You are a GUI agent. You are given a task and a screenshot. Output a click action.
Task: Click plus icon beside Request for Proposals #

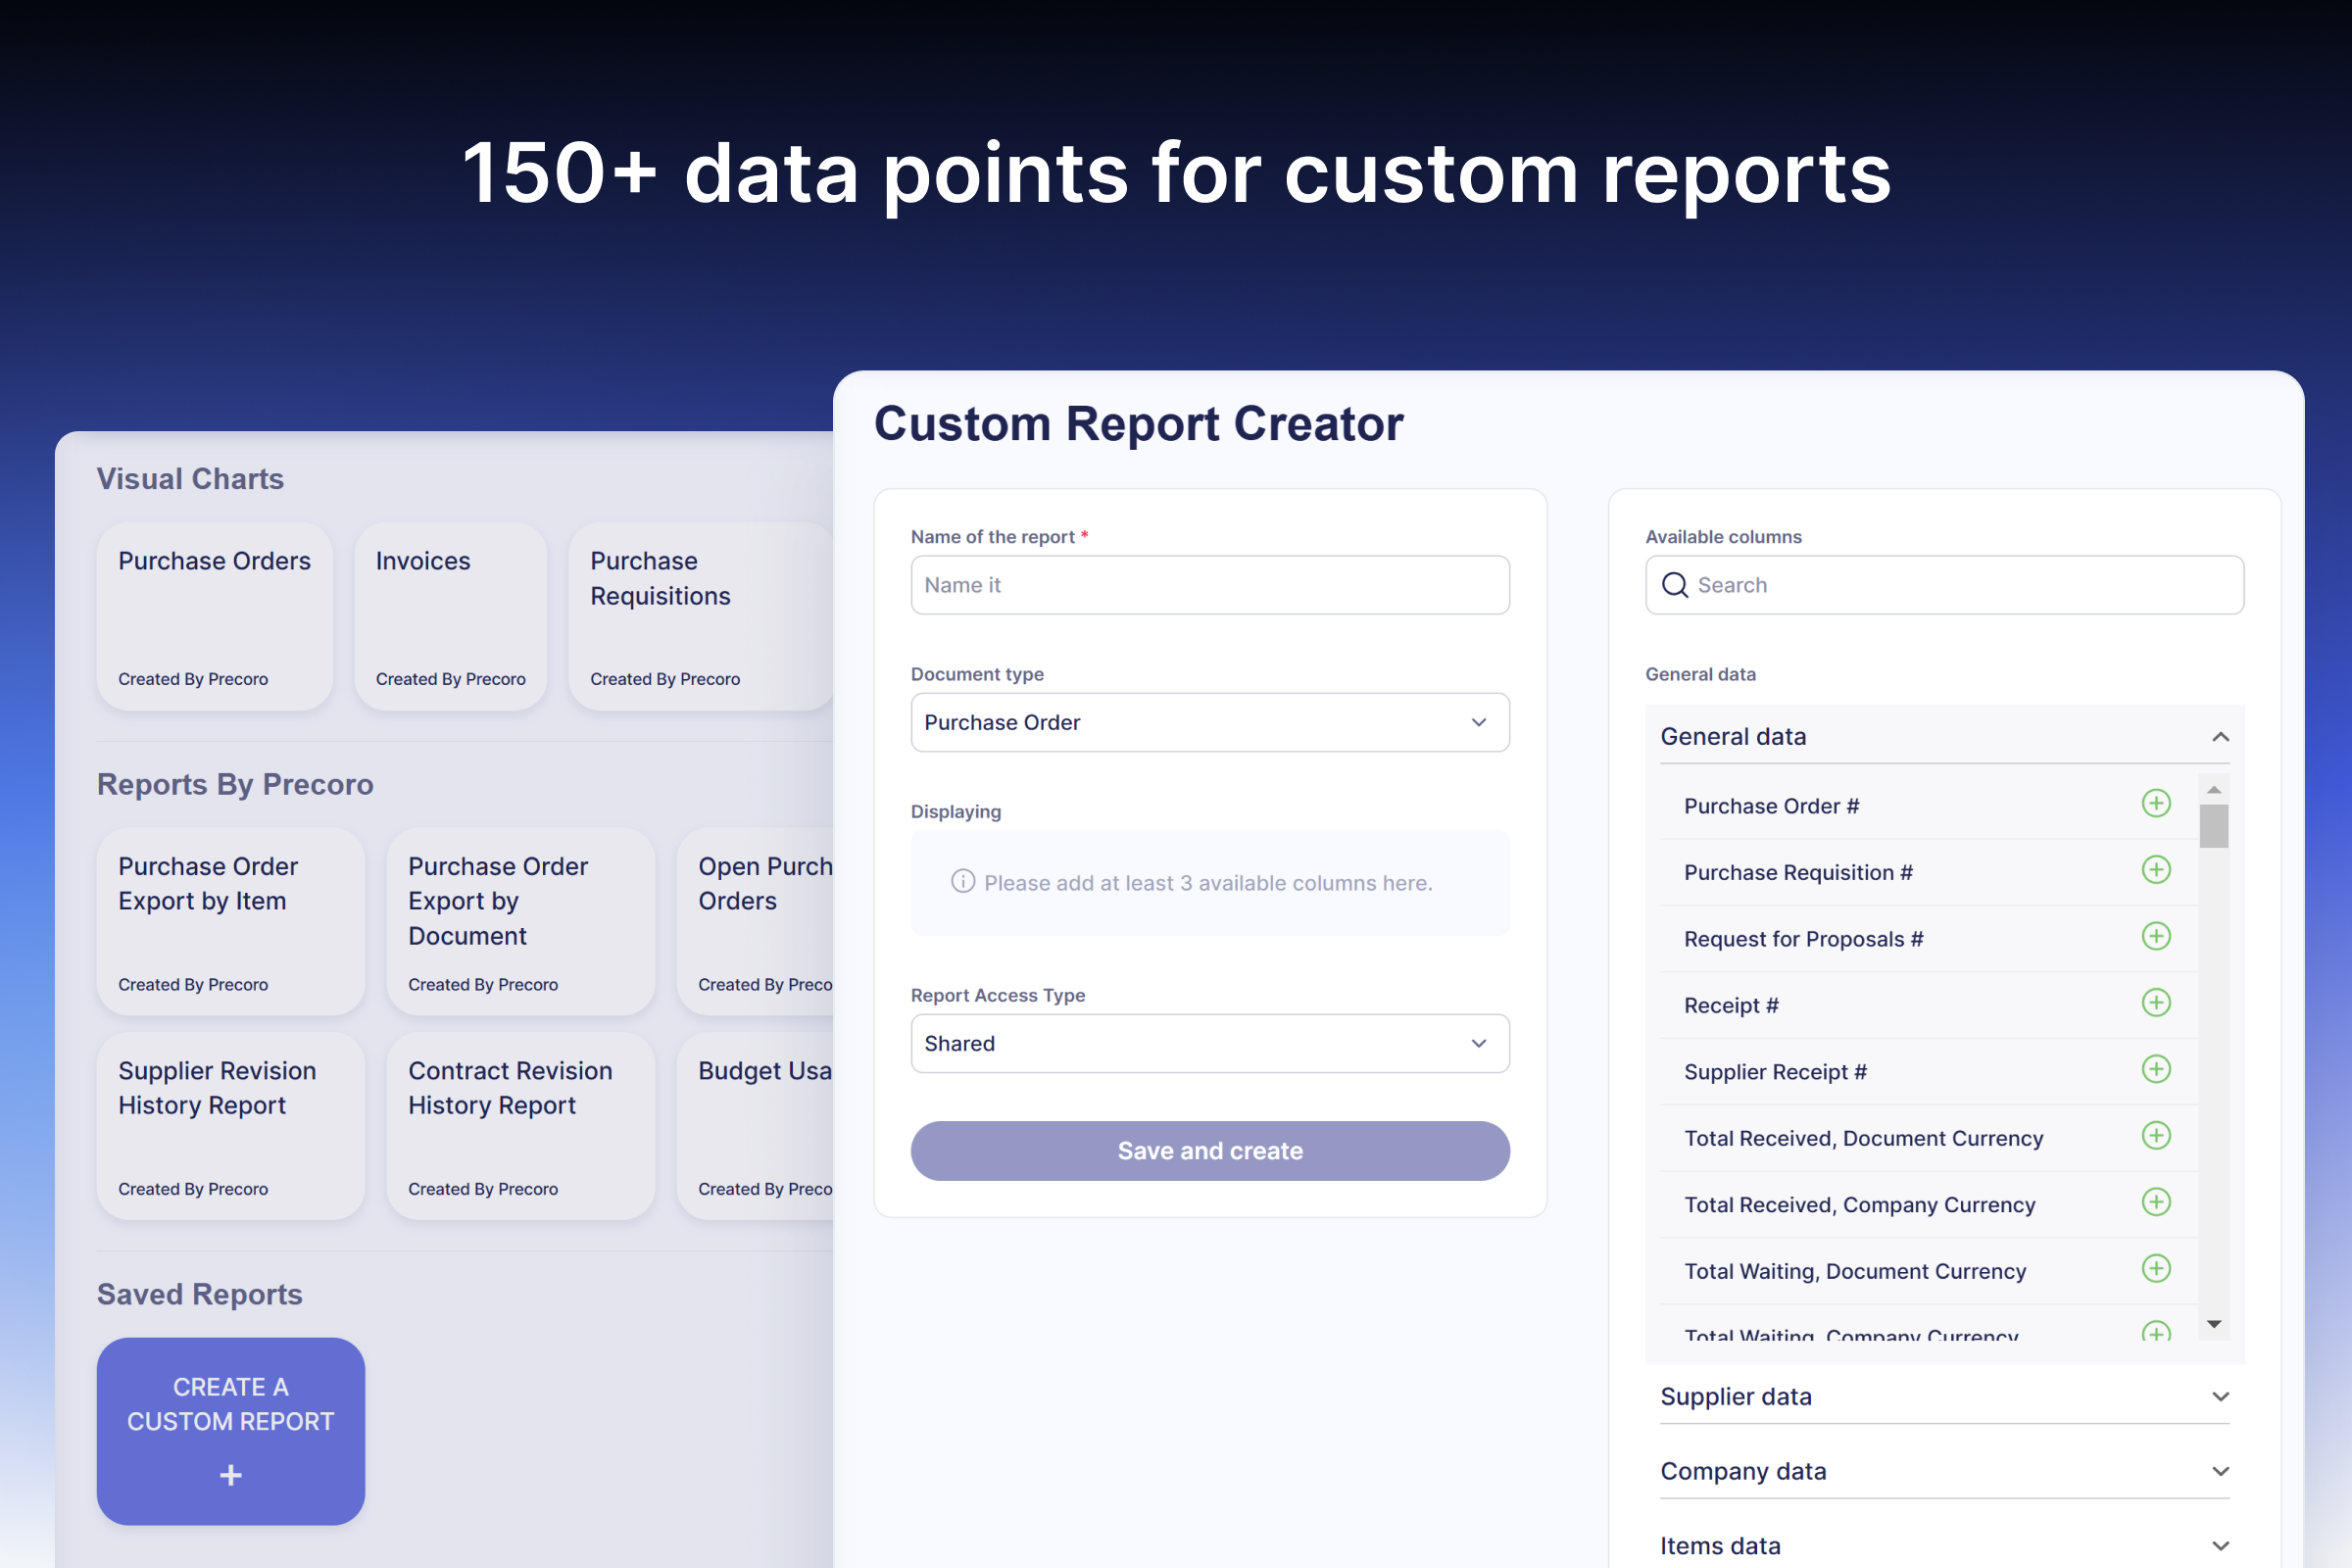pos(2157,936)
